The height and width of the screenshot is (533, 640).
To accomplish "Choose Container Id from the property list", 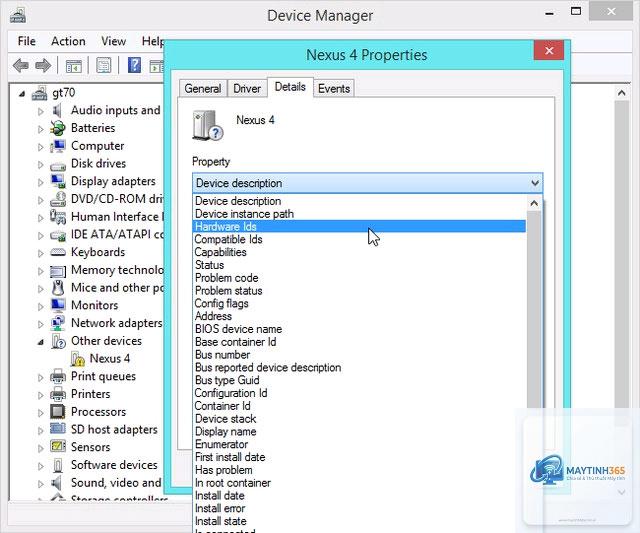I will (359, 406).
